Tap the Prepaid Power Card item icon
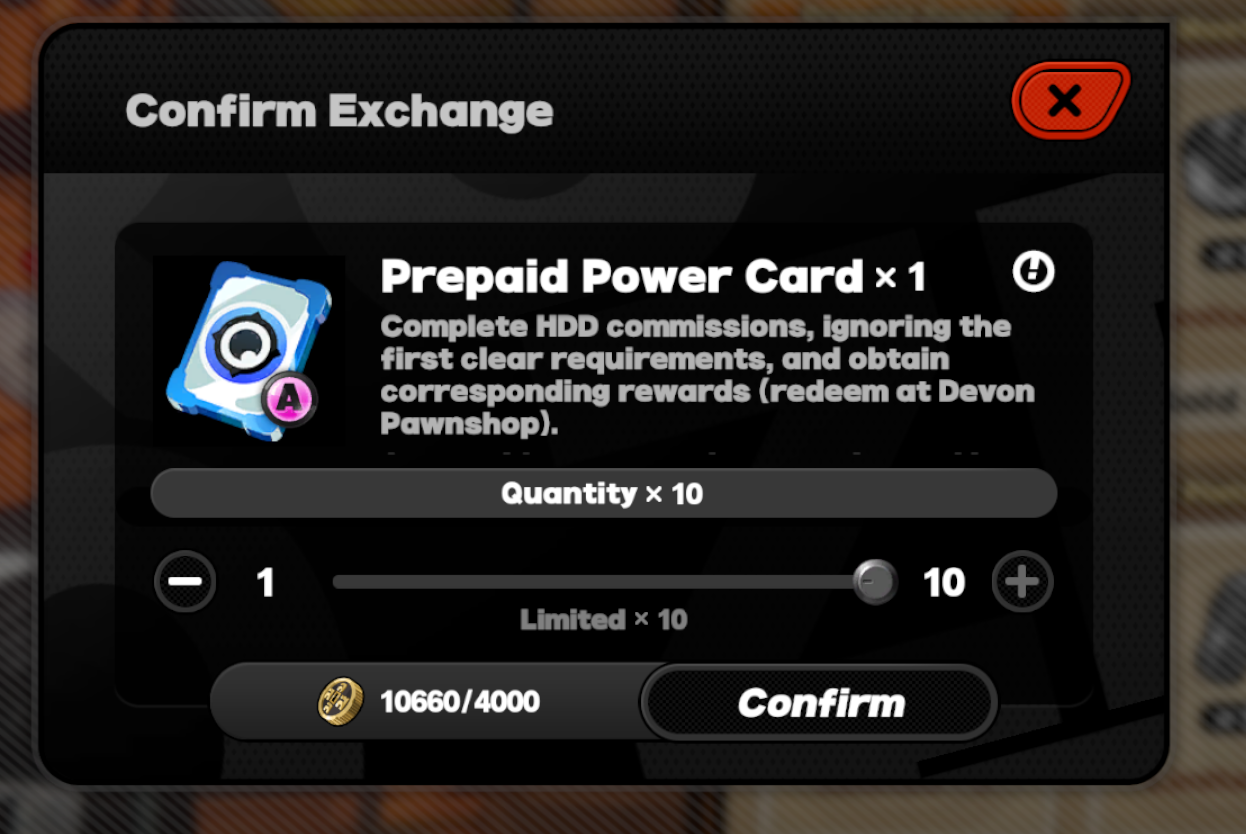 coord(248,350)
